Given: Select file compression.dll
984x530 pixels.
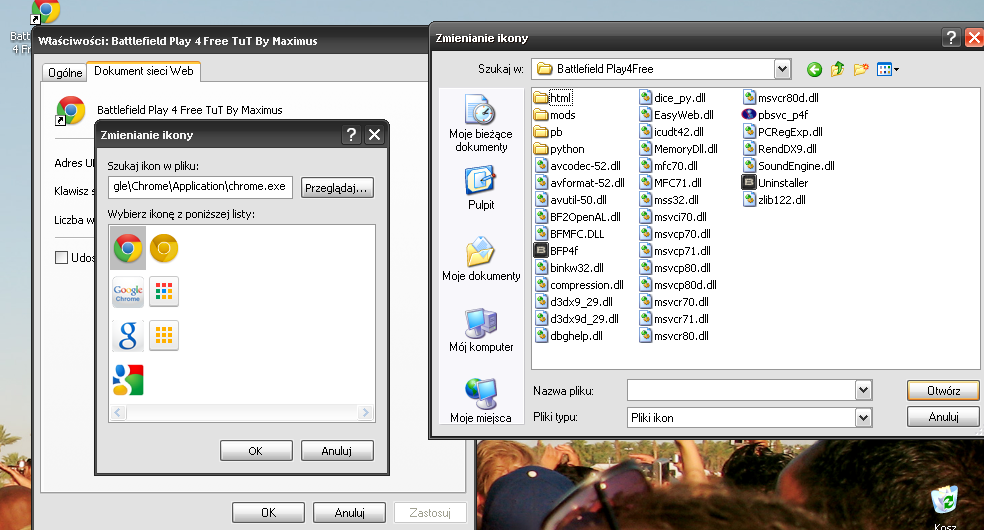Looking at the screenshot, I should coord(580,285).
